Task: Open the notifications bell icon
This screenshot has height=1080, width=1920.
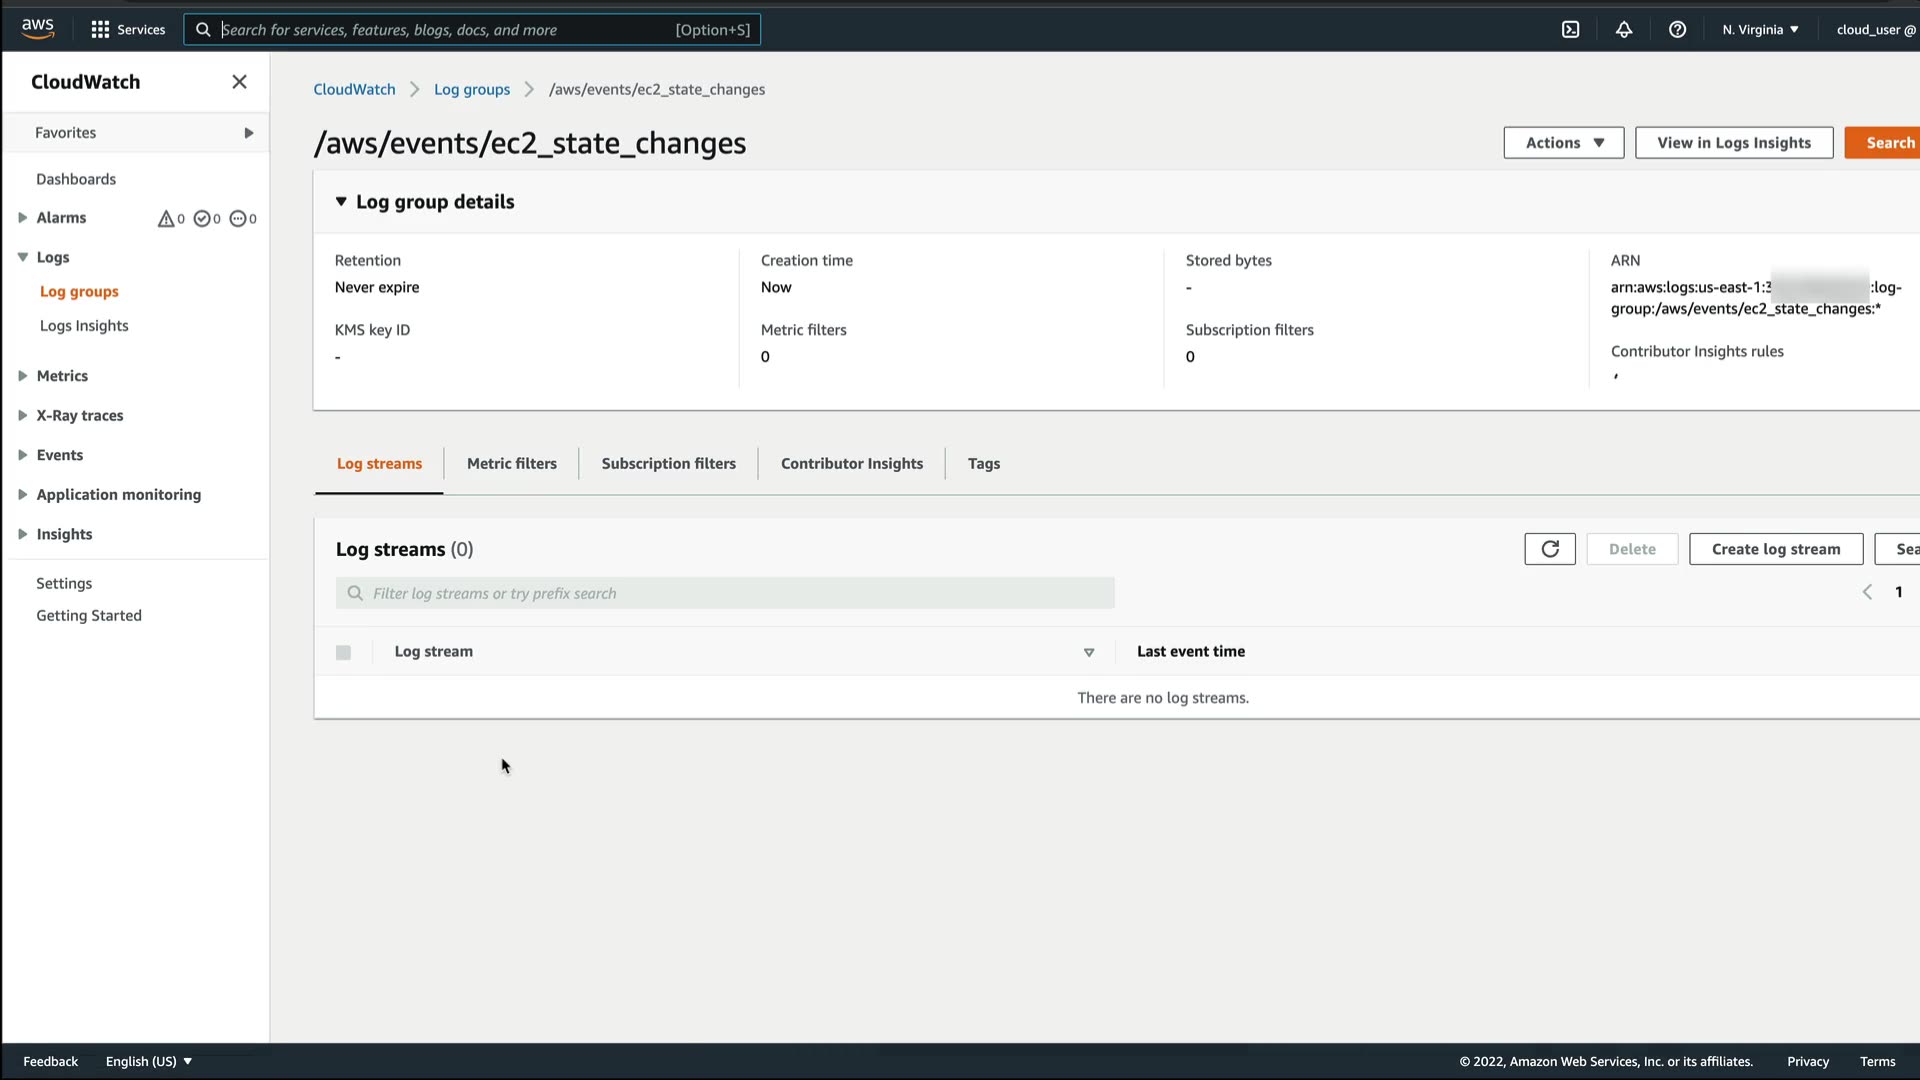Action: pos(1624,30)
